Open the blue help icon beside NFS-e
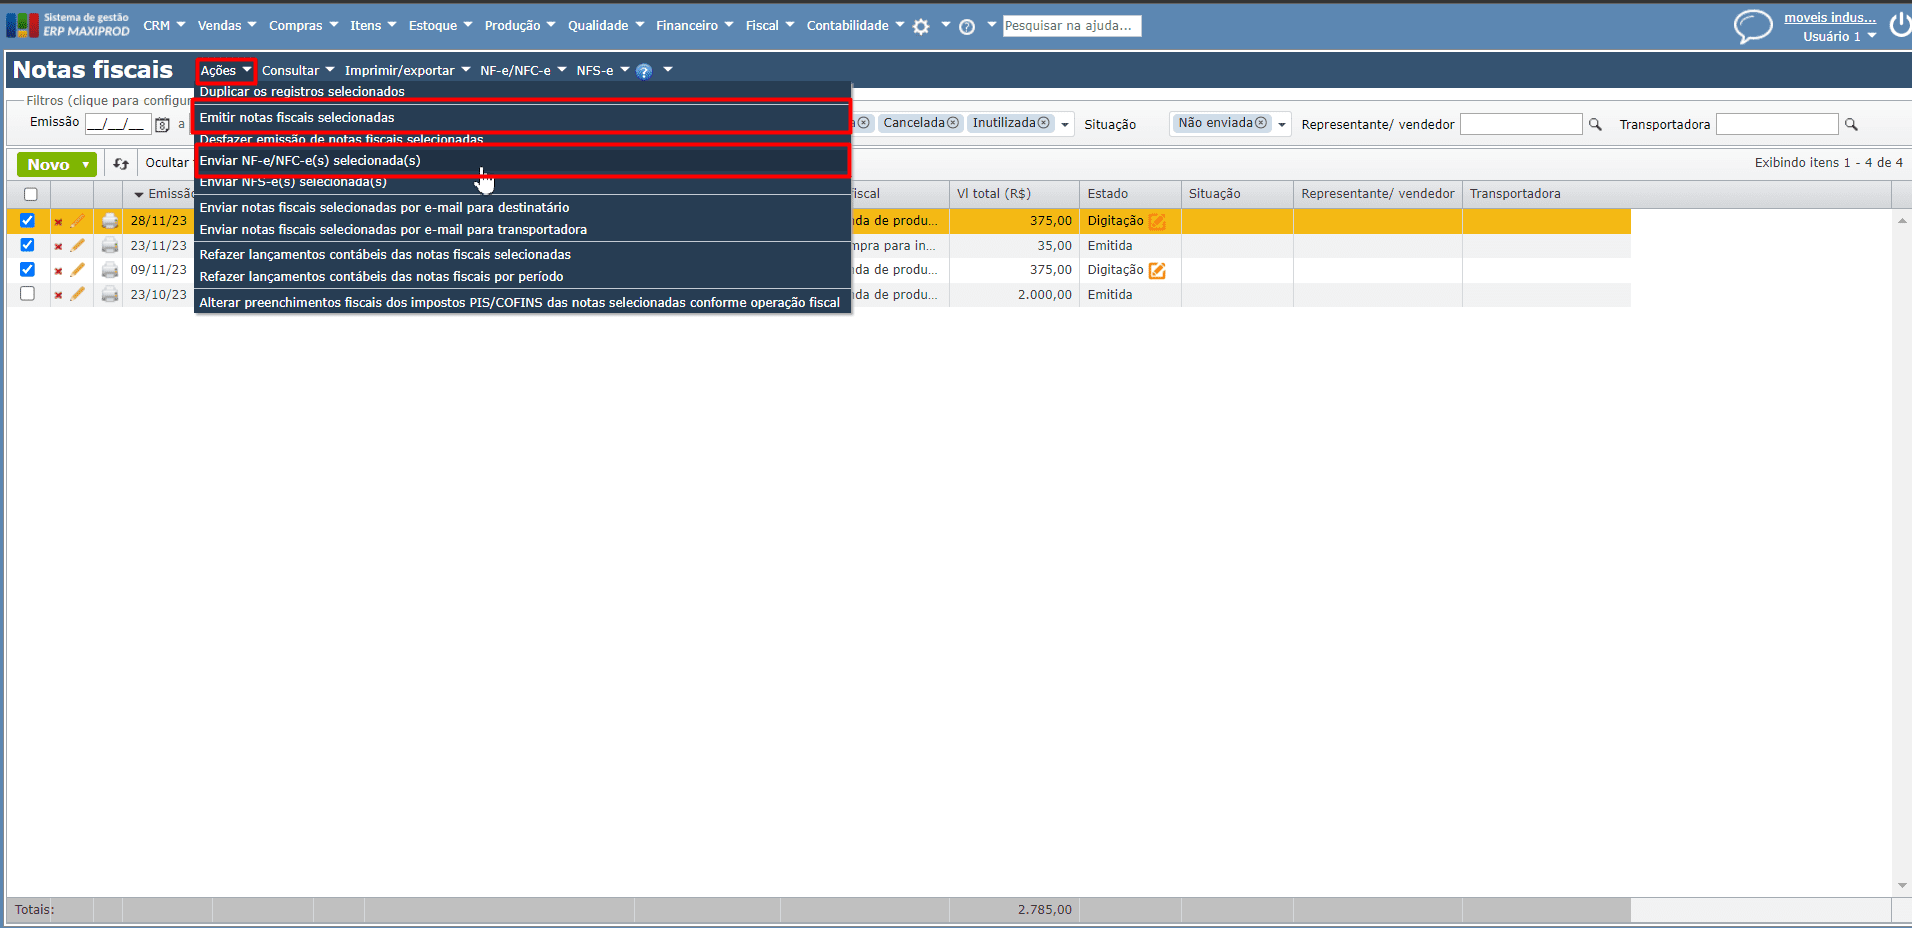This screenshot has width=1912, height=928. (644, 71)
